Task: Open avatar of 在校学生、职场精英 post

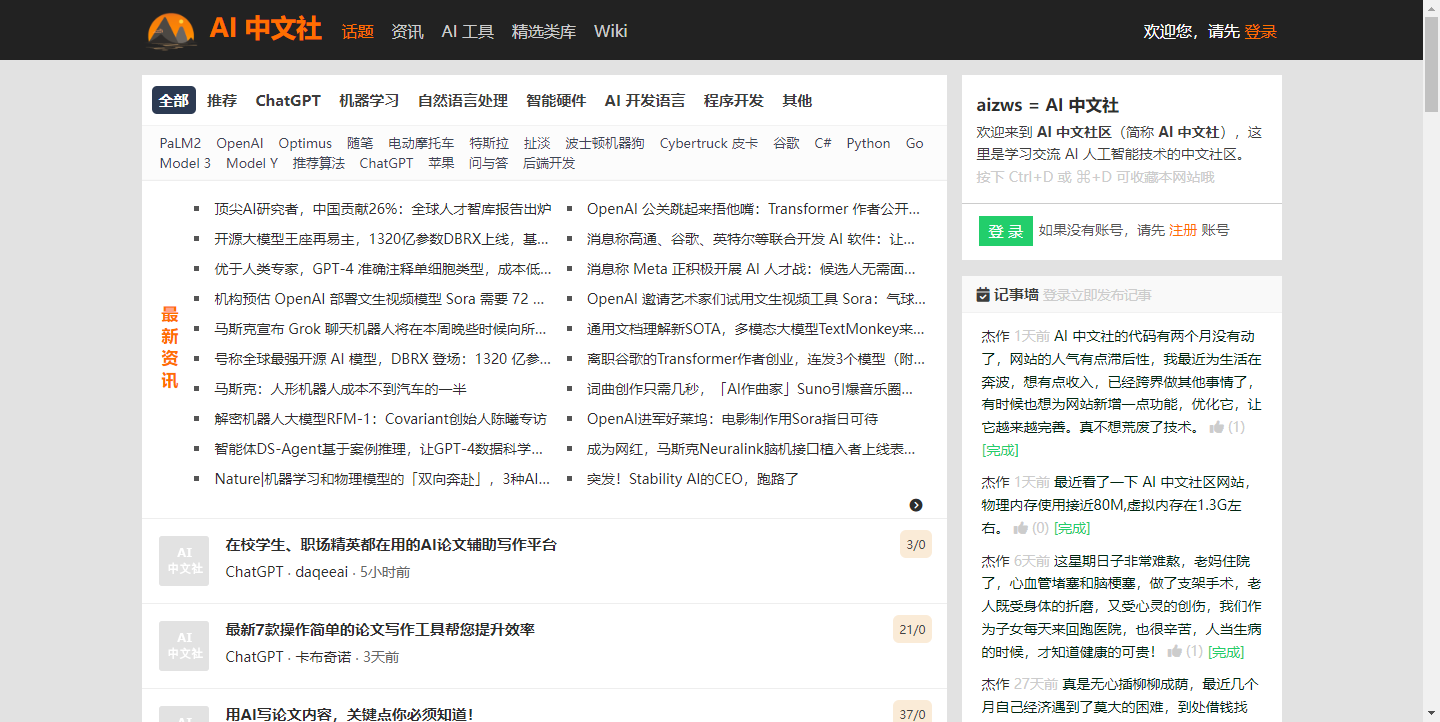Action: point(184,561)
